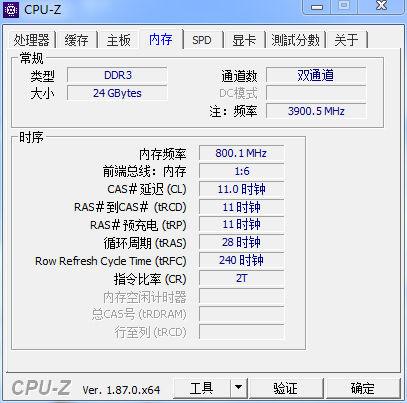Click the 800.1 MHz memory frequency field
Viewport: 407px width, 403px height.
(x=242, y=153)
